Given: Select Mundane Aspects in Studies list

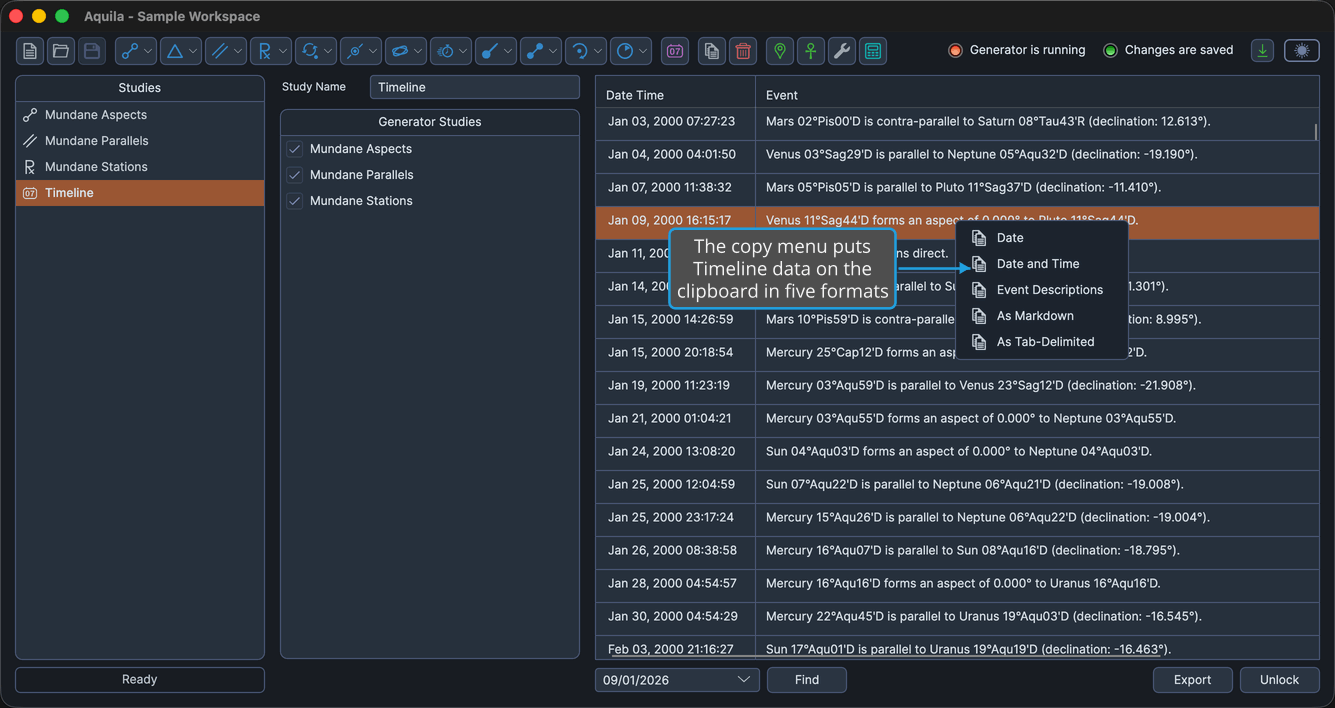Looking at the screenshot, I should pos(140,115).
